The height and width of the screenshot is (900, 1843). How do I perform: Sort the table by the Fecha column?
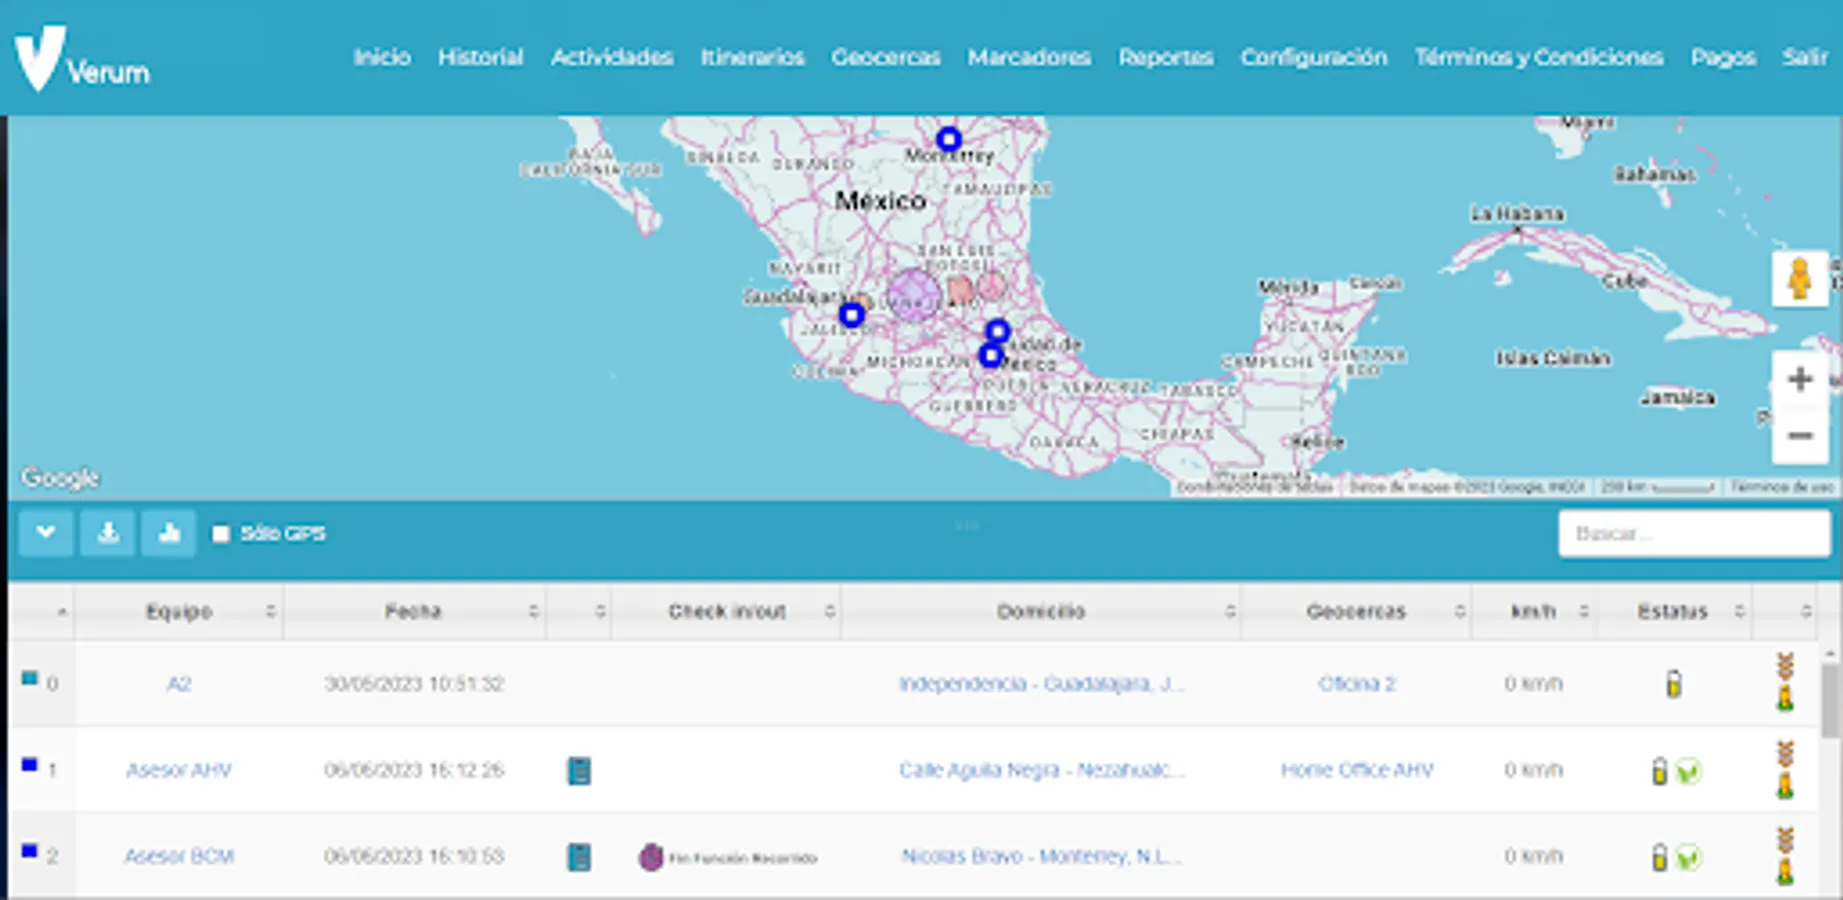point(413,611)
